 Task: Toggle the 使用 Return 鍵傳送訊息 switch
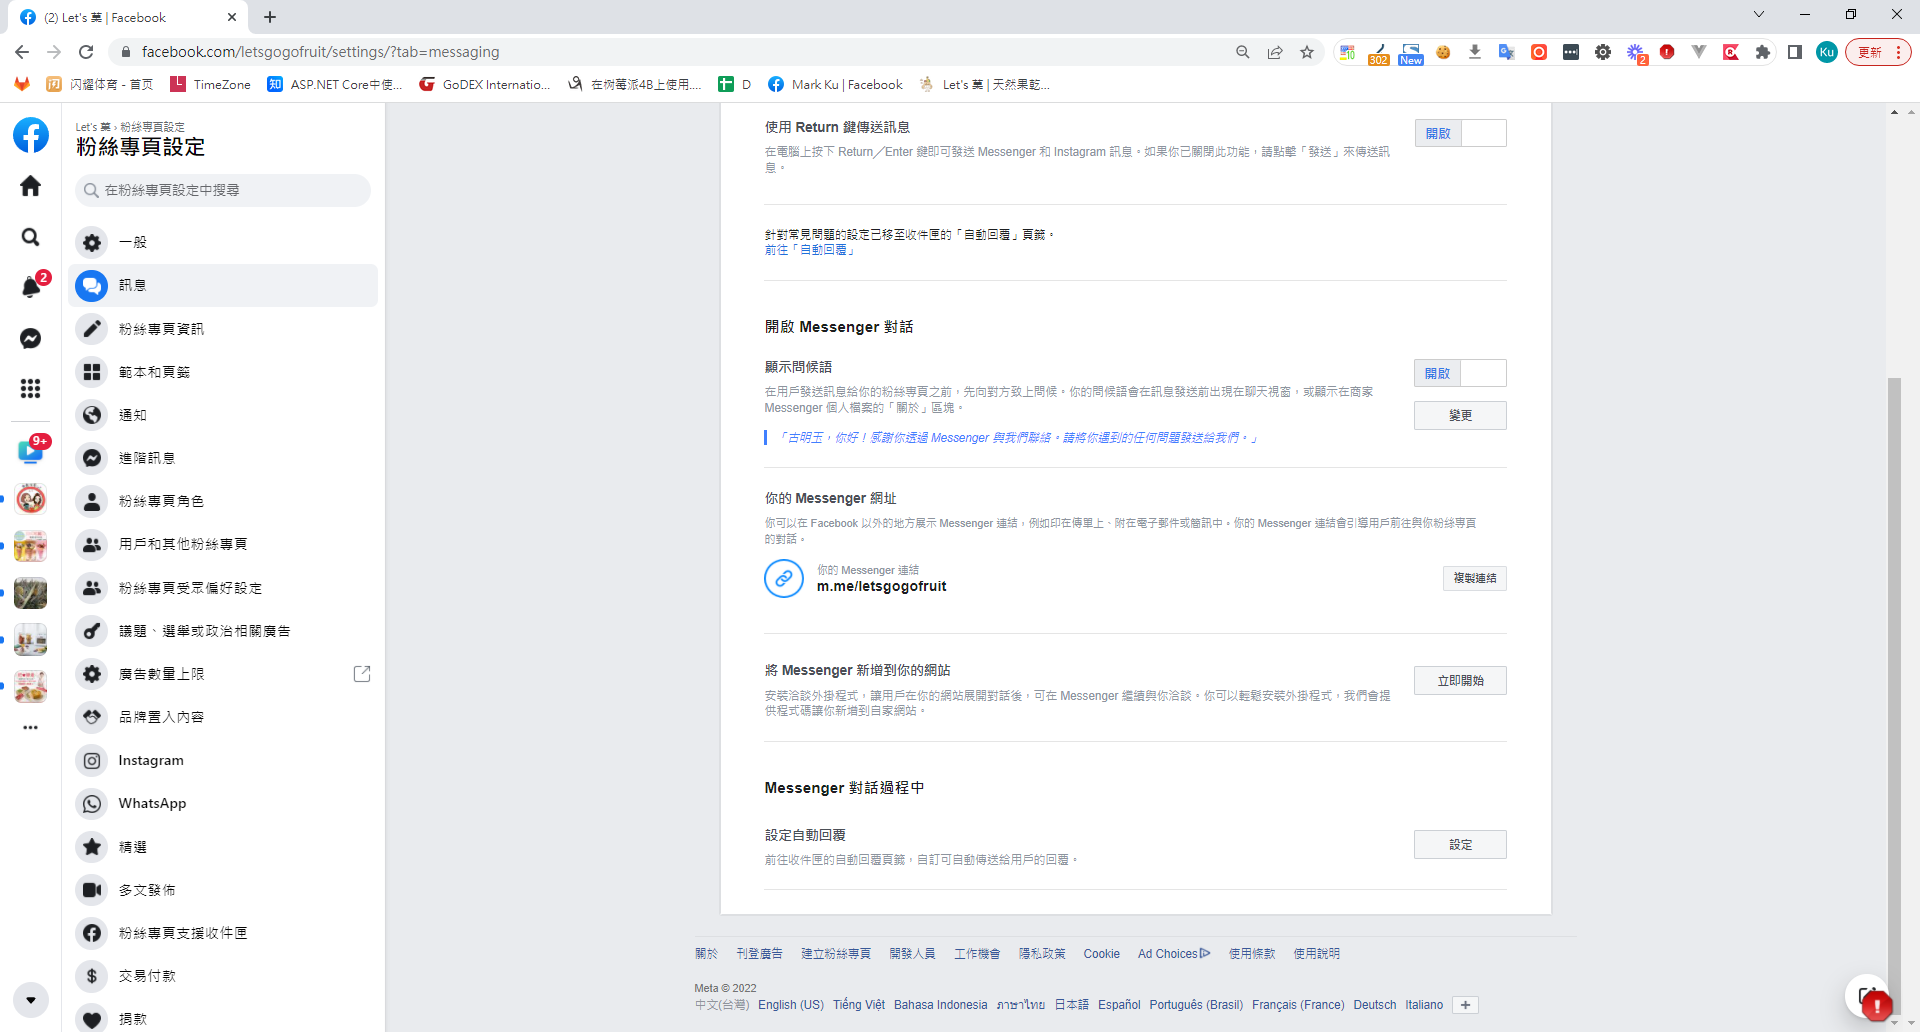pyautogui.click(x=1460, y=133)
